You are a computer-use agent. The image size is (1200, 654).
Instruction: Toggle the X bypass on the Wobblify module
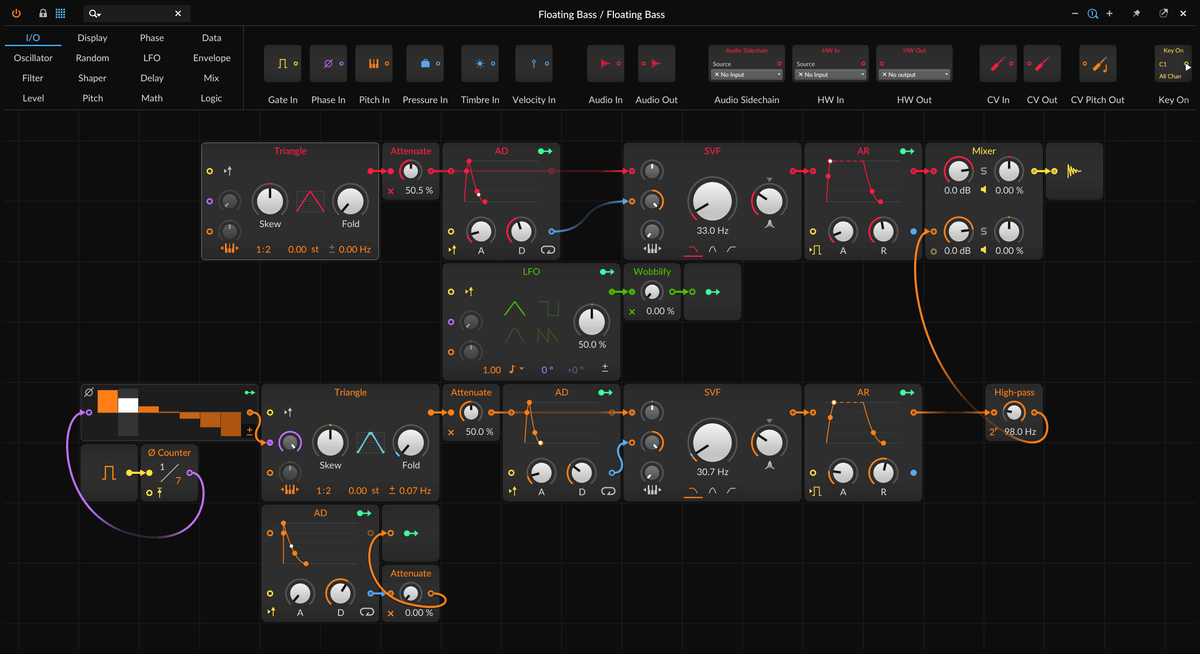click(x=633, y=311)
